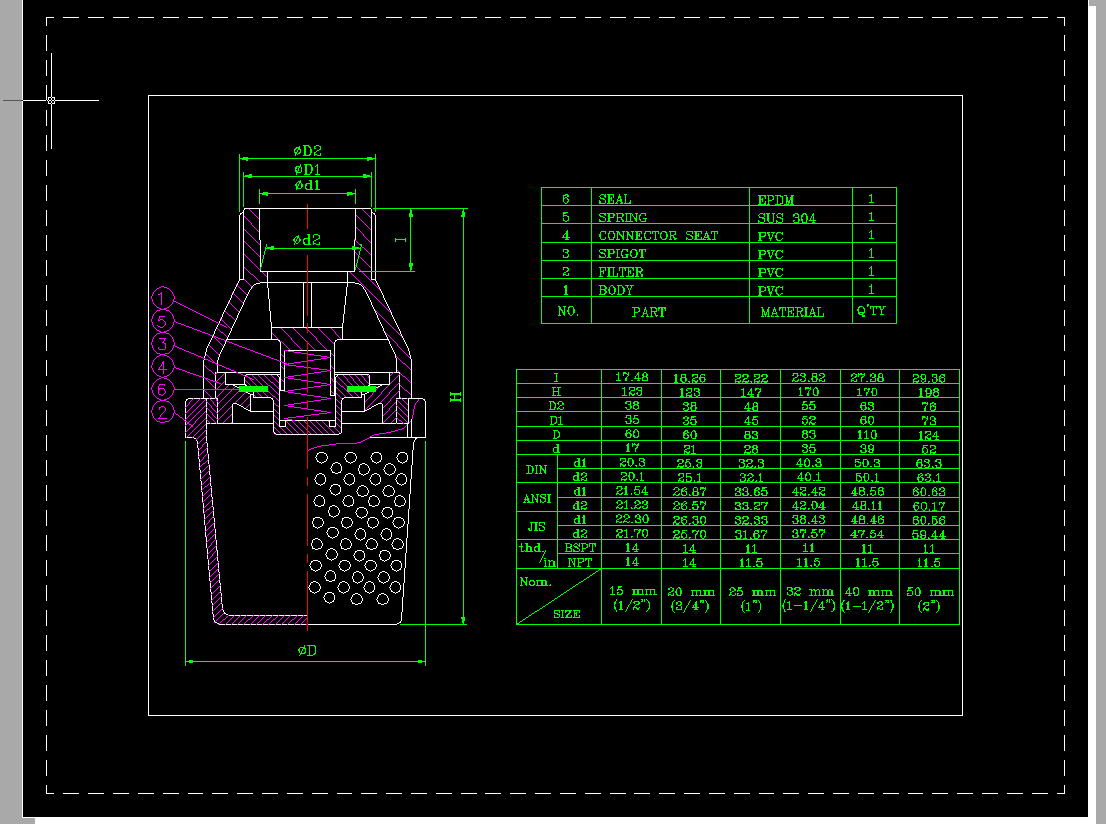
Task: Click the BSPT thread row label
Action: pyautogui.click(x=580, y=547)
